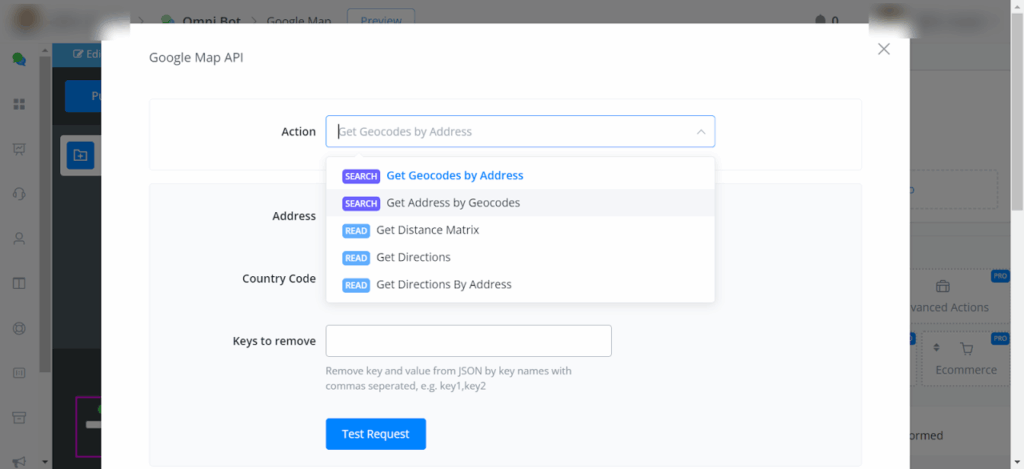Close the Google Map API dialog
The width and height of the screenshot is (1024, 469).
coord(883,49)
